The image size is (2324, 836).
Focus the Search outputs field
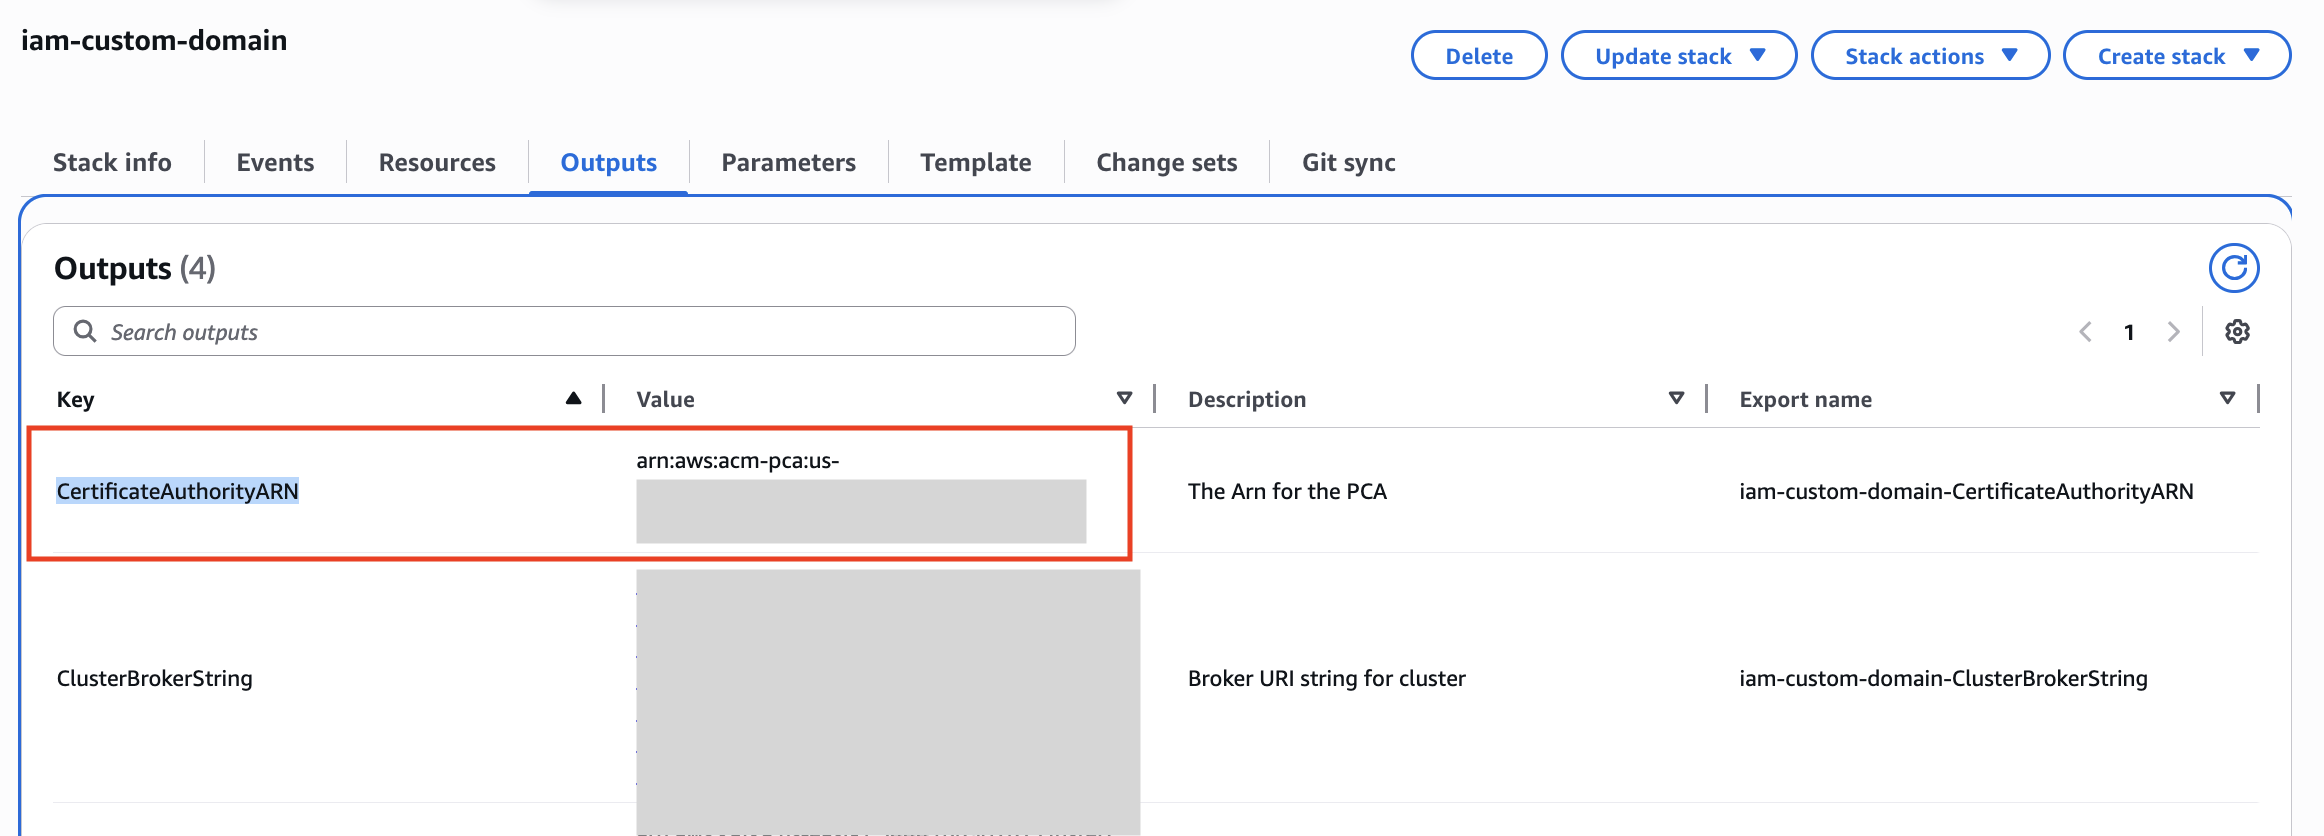pos(580,332)
